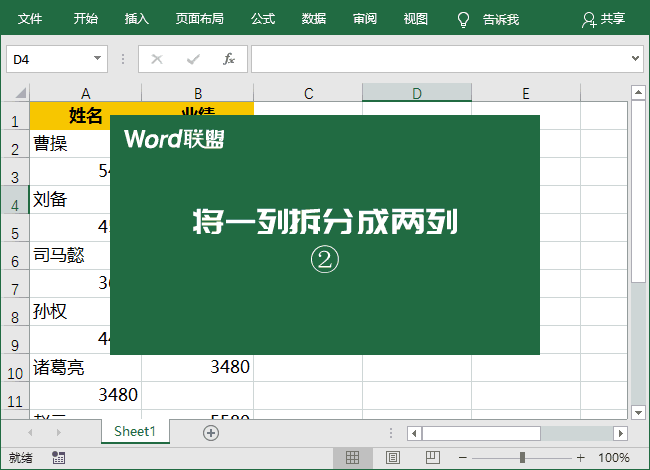Screen dimensions: 650x470
Task: Select the Sheet1 tab
Action: (135, 431)
